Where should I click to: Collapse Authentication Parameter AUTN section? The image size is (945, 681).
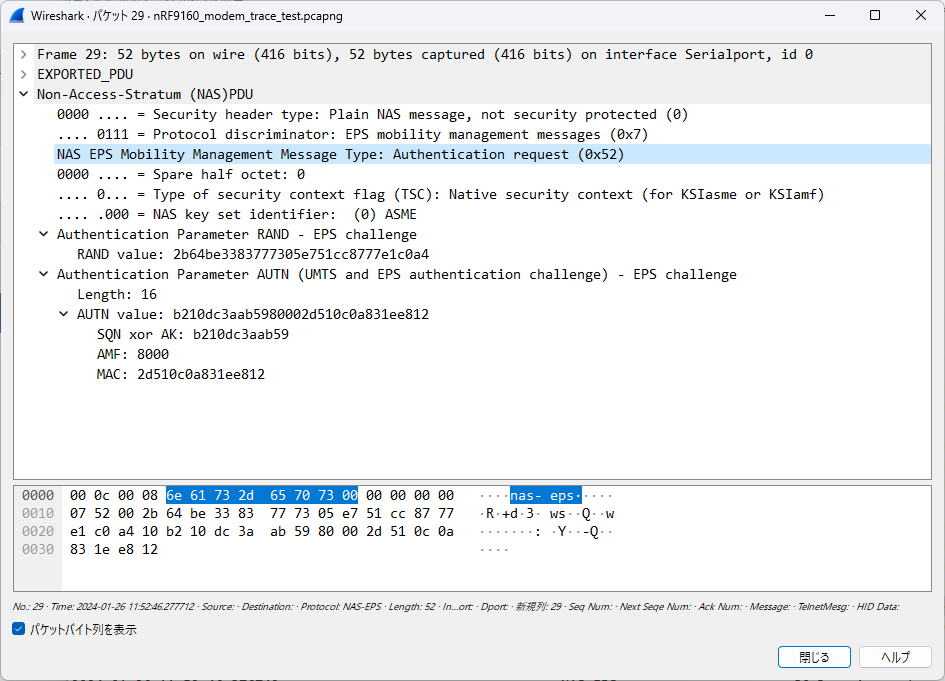click(43, 274)
